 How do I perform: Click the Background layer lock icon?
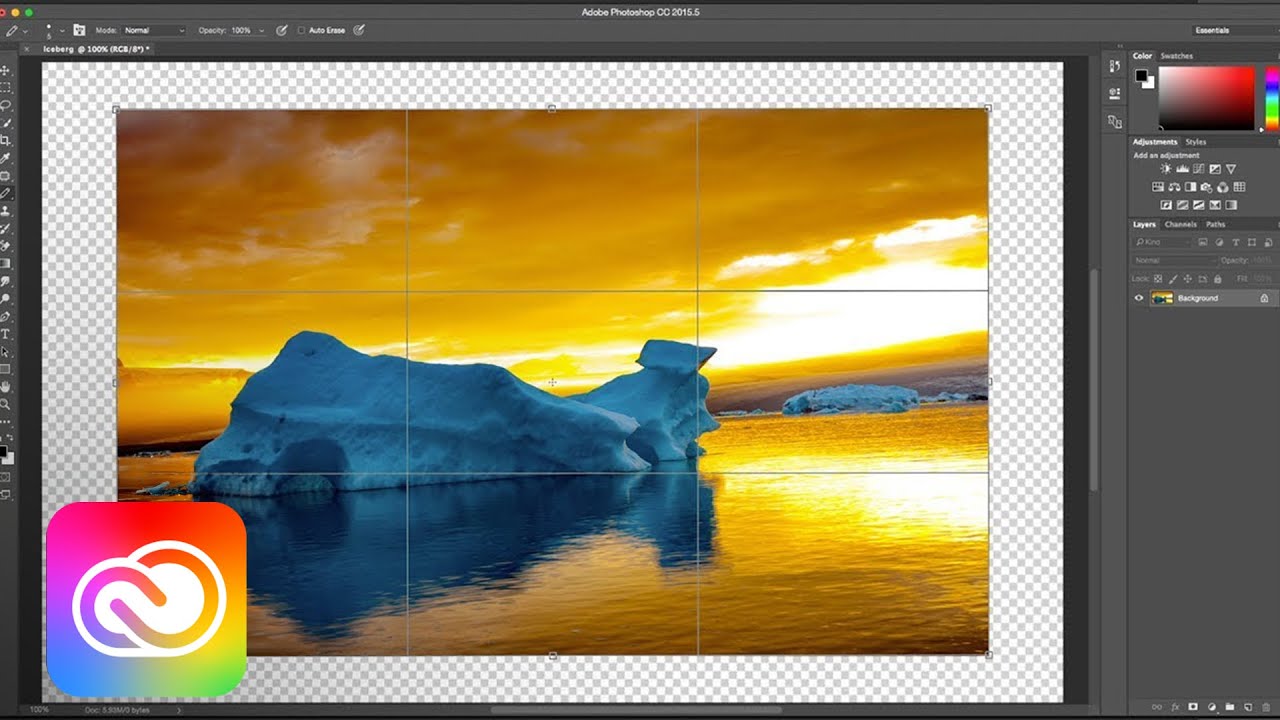[1264, 298]
